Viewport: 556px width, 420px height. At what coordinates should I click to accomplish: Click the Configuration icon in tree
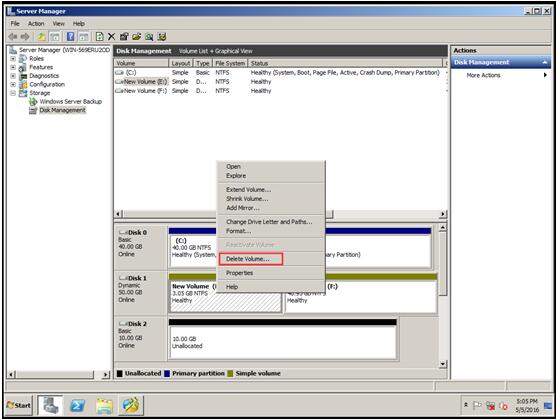click(23, 84)
